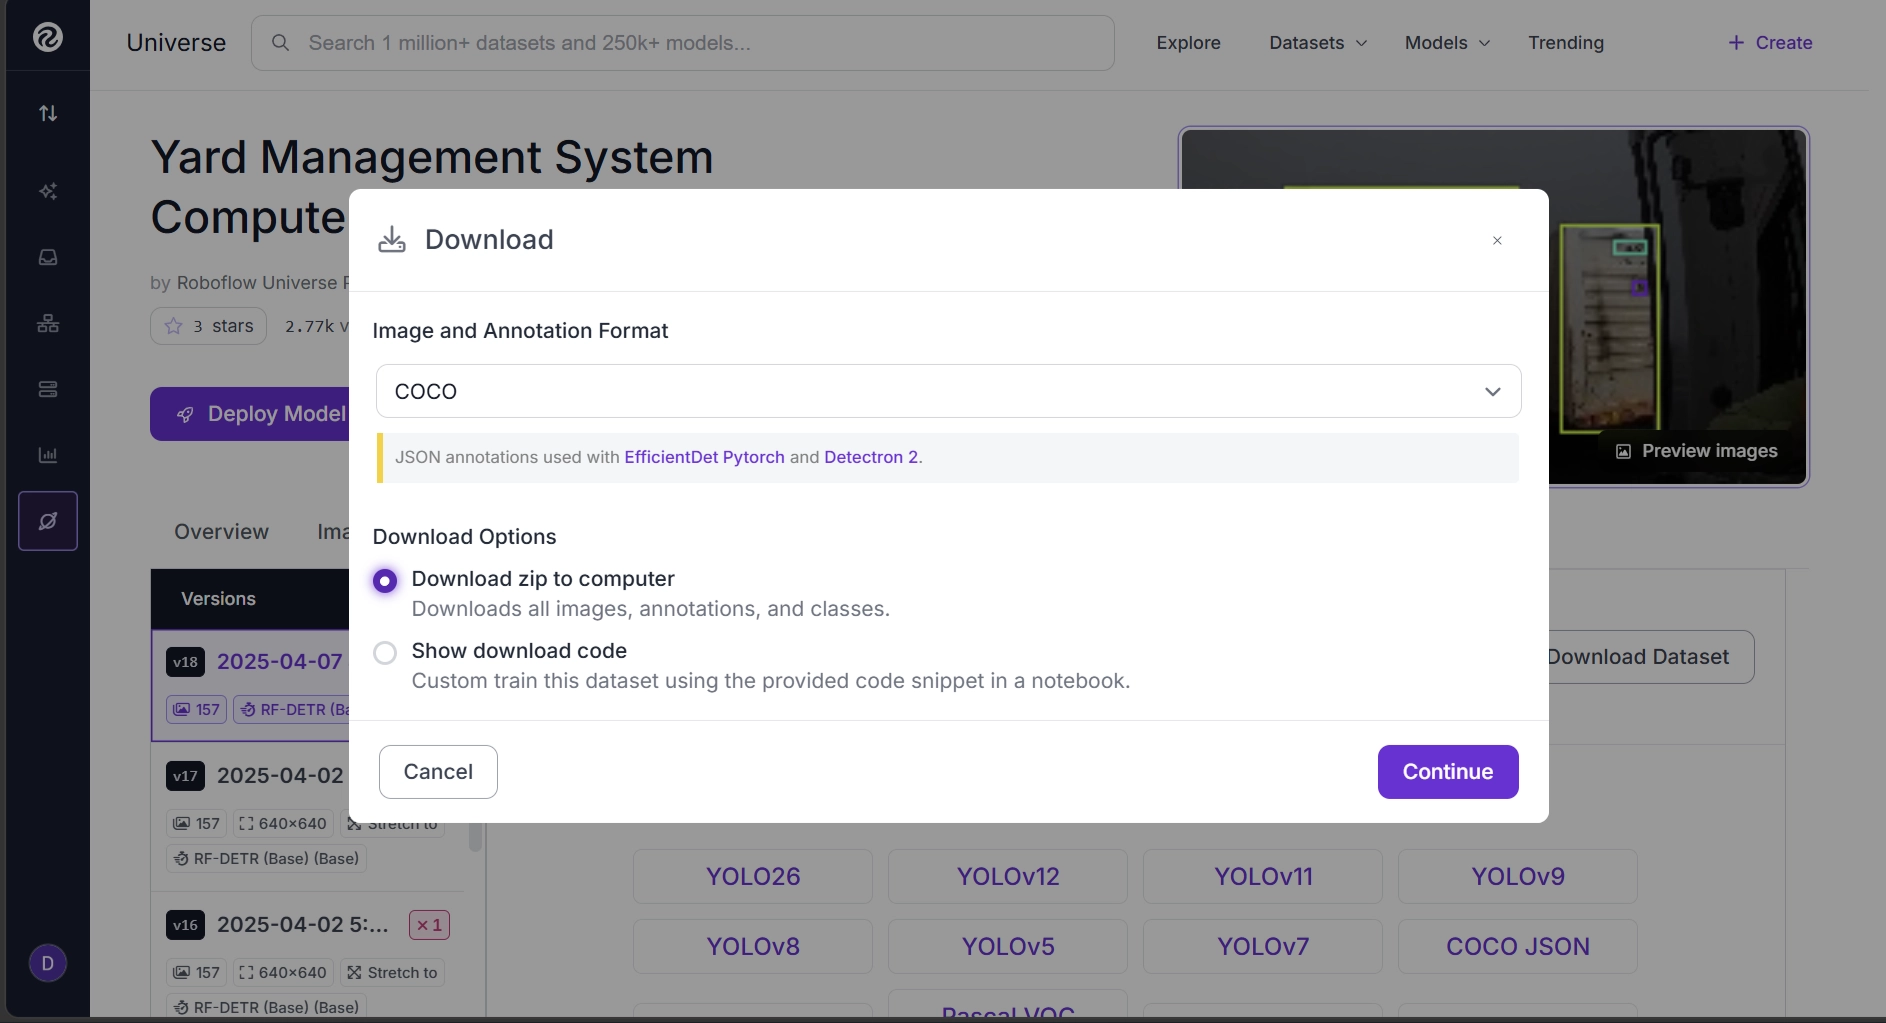
Task: Open the EfficientDet Pytorch link
Action: [704, 457]
